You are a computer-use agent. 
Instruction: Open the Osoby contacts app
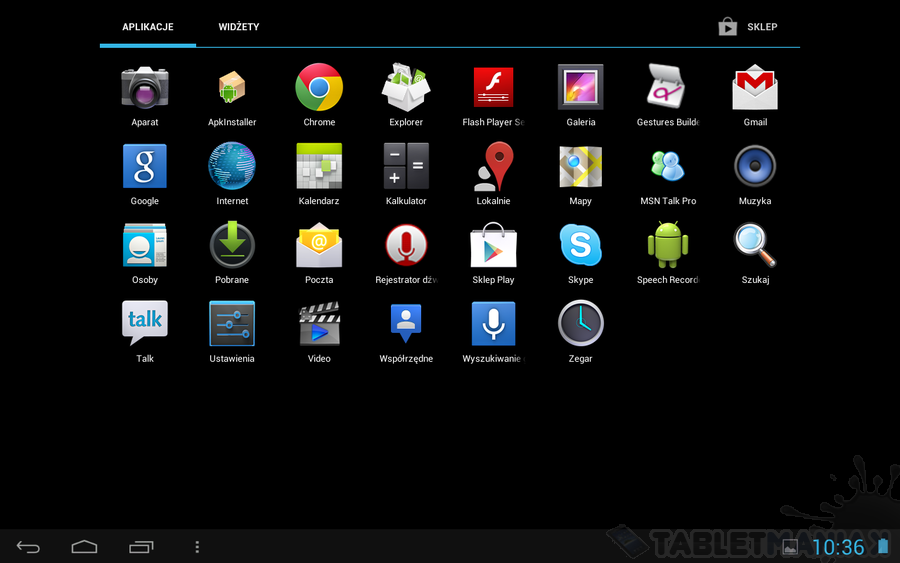(x=145, y=245)
